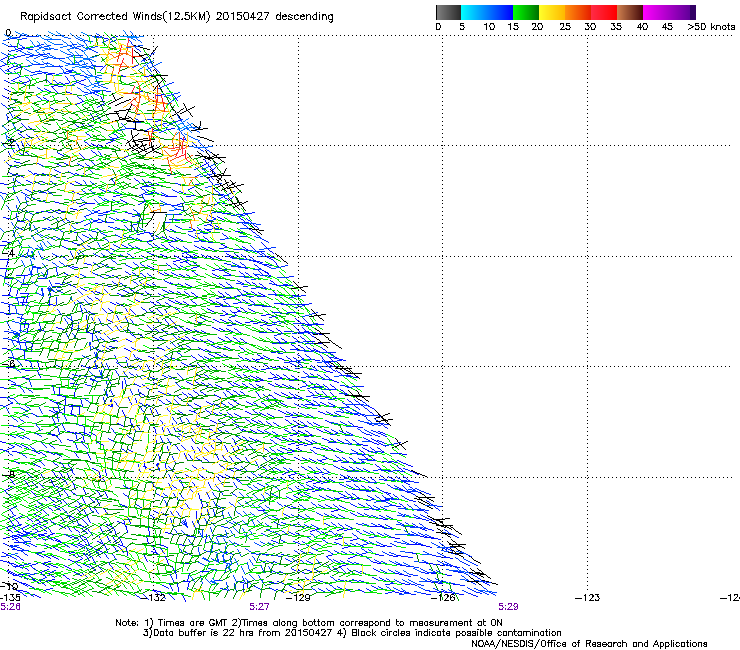Click the longitude label '-135'
The height and width of the screenshot is (650, 740).
click(10, 598)
